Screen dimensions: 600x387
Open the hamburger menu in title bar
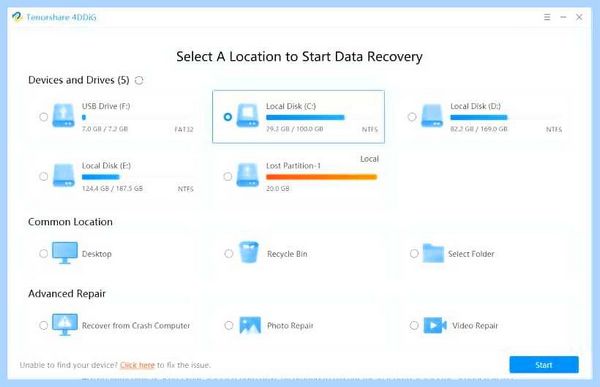click(547, 17)
